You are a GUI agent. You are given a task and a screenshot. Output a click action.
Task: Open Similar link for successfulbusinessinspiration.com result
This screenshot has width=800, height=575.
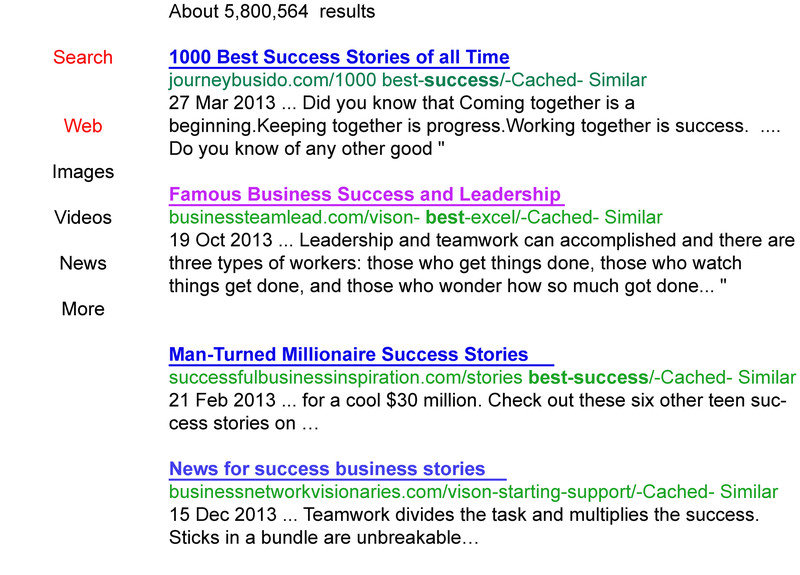[767, 378]
